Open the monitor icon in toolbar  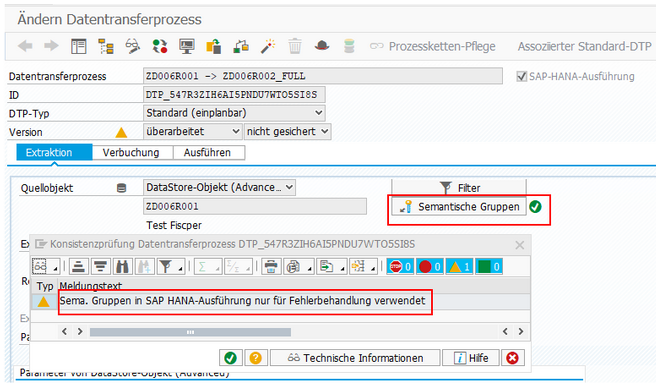187,46
